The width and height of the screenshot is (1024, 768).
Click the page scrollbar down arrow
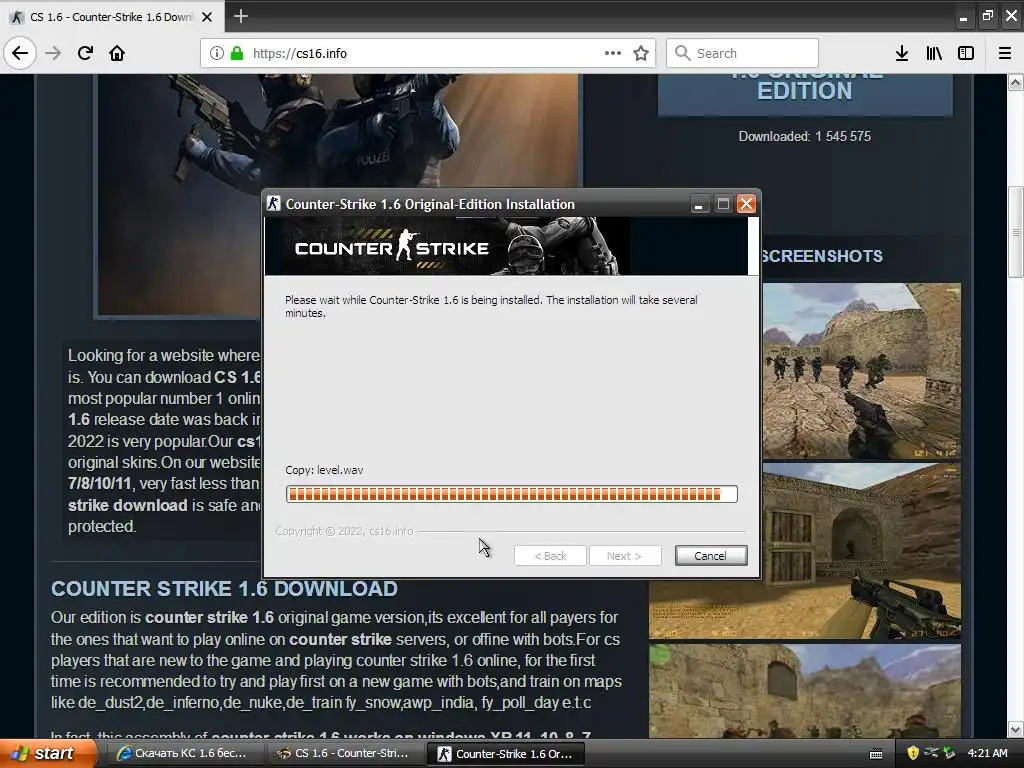tap(1015, 729)
